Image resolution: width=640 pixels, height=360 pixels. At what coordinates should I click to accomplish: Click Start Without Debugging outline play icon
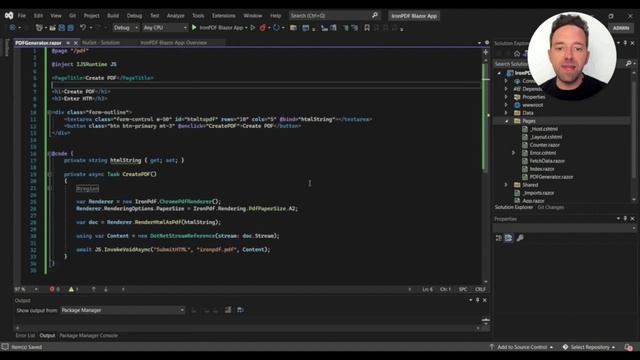pos(253,28)
